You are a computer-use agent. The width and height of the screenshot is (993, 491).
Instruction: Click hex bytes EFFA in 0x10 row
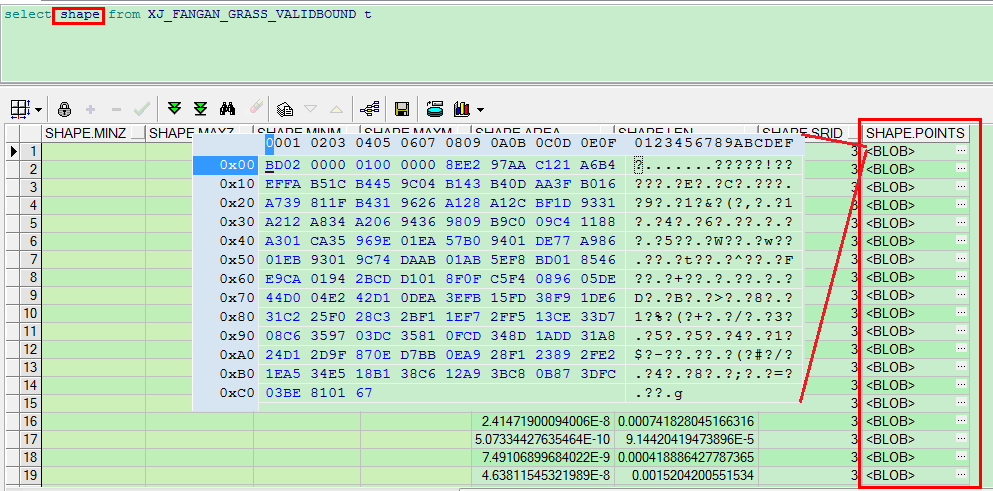click(282, 184)
